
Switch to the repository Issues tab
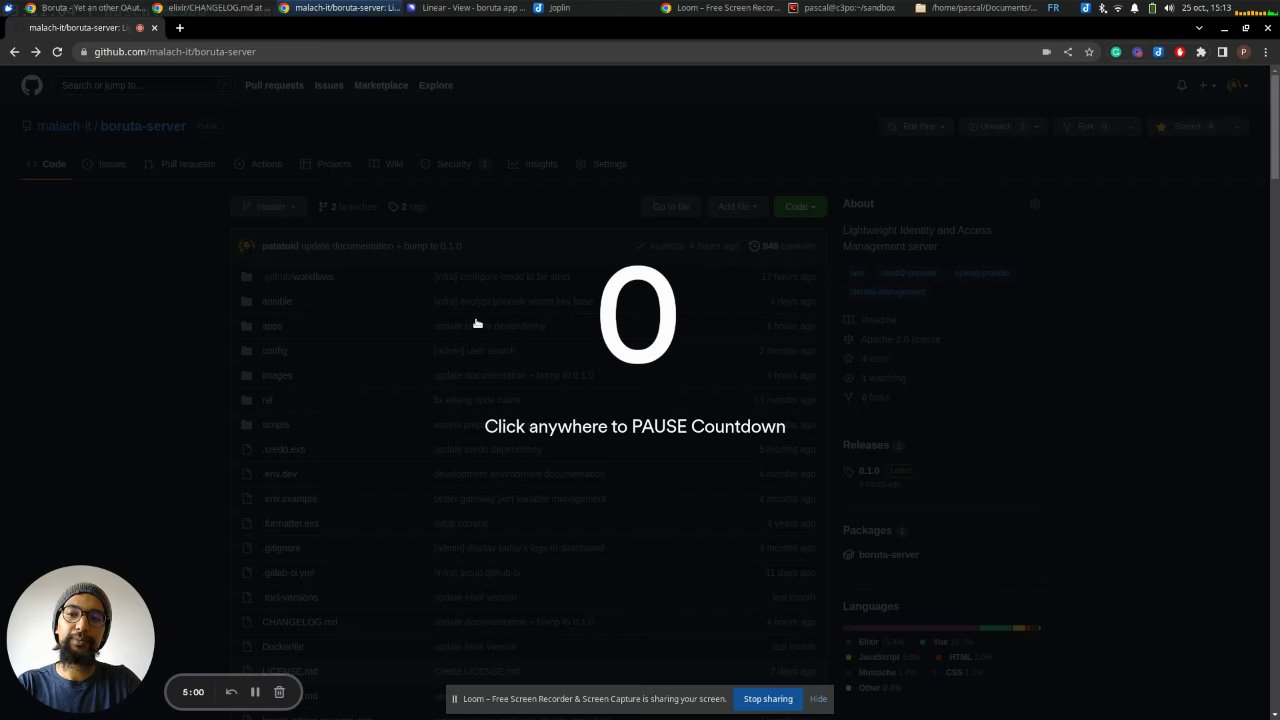(104, 164)
